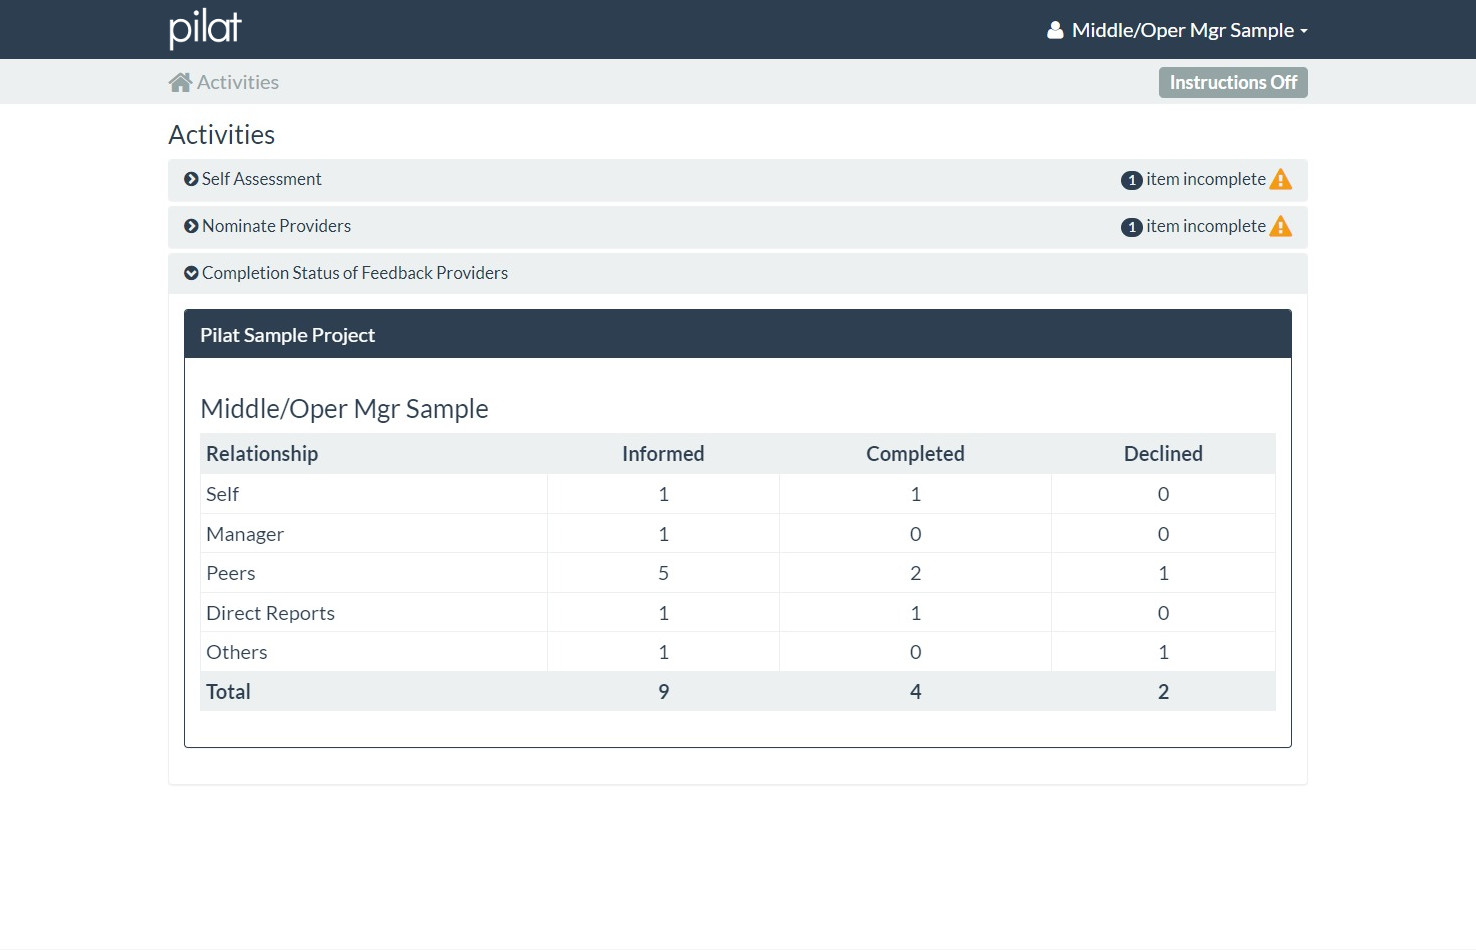Select the Peers row label
This screenshot has height=950, width=1476.
coord(231,573)
